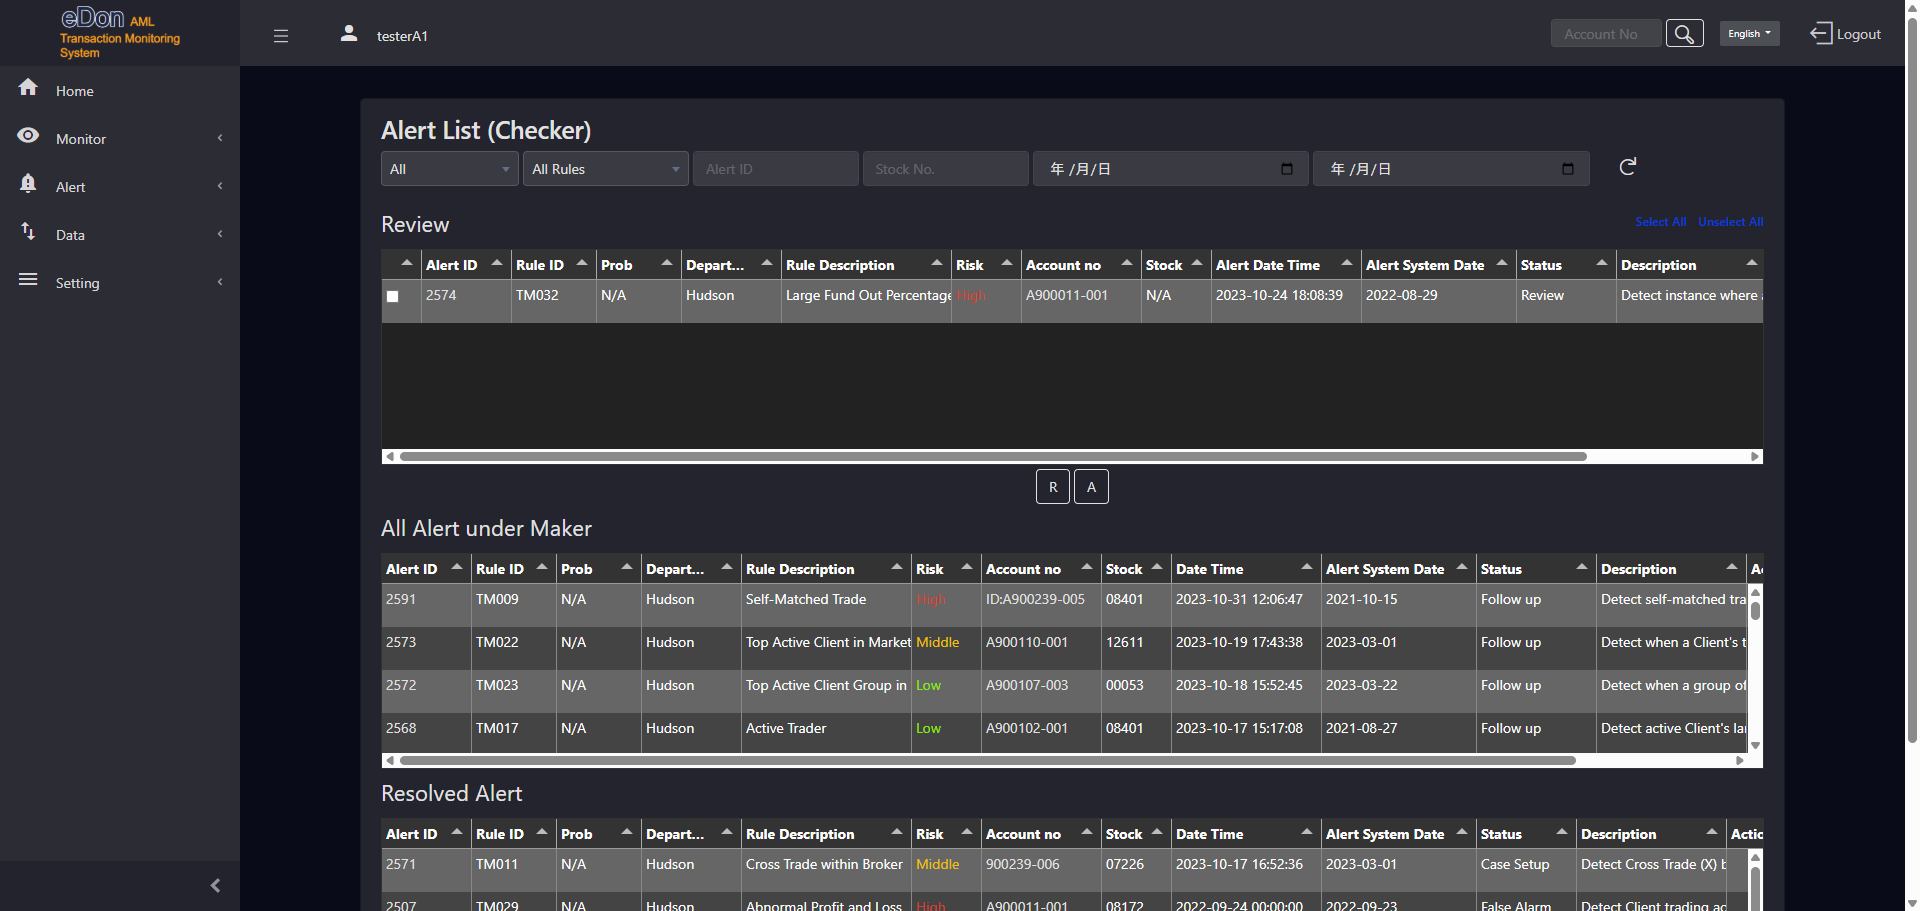
Task: Click inside the Account No input field
Action: pos(1605,33)
